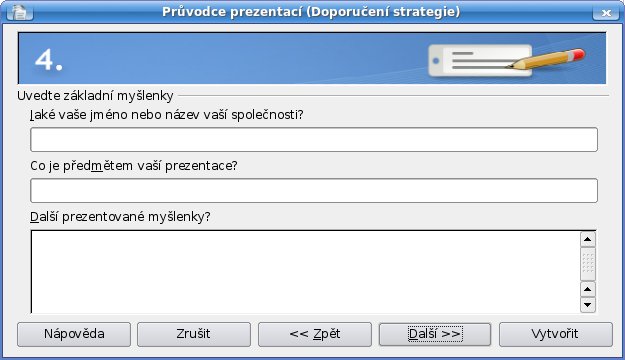This screenshot has height=360, width=625.
Task: Open the window menu icon in title bar
Action: click(20, 12)
